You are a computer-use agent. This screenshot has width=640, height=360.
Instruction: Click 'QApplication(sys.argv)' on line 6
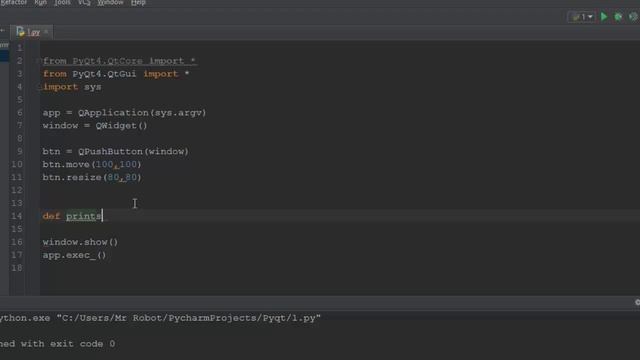tap(142, 113)
